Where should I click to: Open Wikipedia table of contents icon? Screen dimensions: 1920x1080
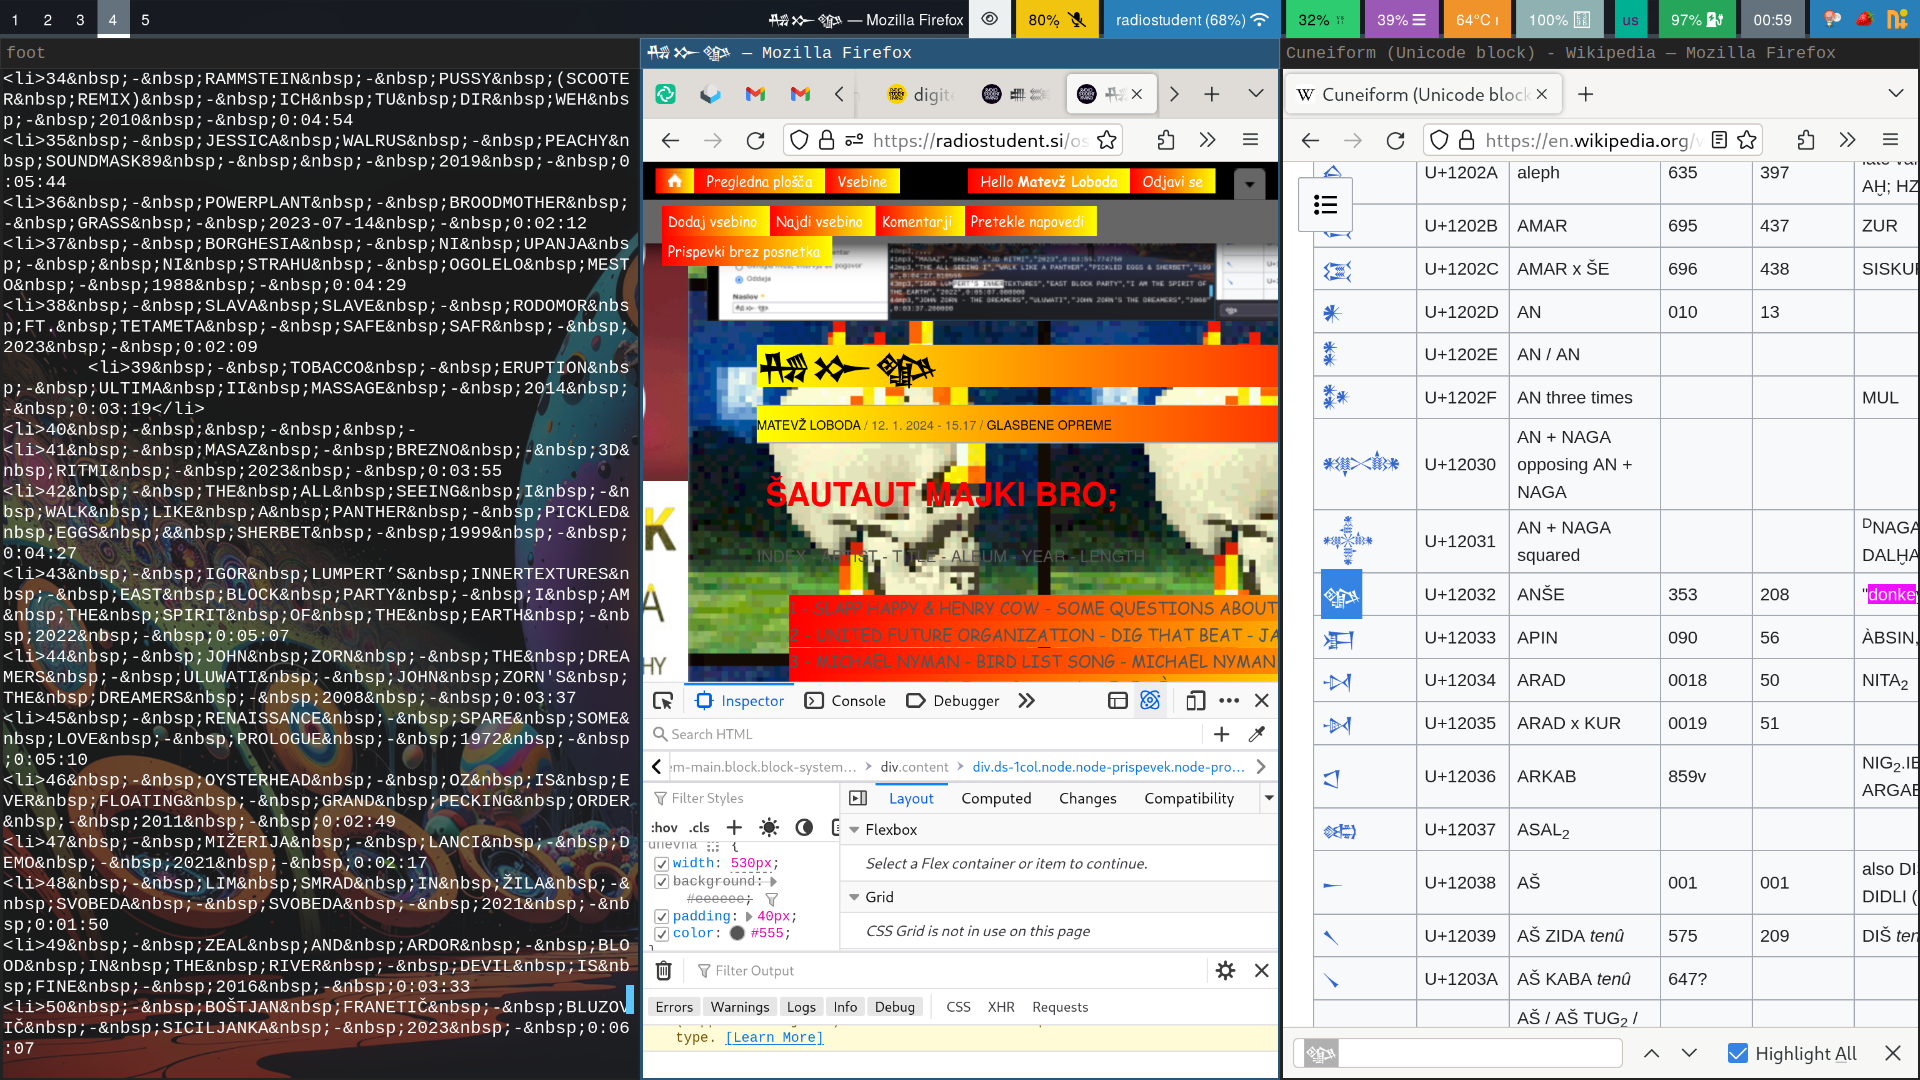[x=1325, y=204]
